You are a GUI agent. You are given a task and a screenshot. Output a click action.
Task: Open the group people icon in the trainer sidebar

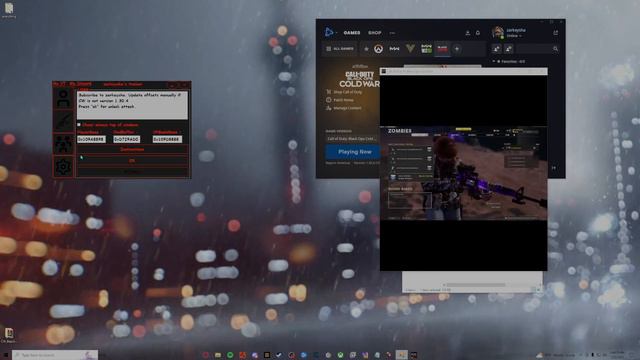coord(63,144)
